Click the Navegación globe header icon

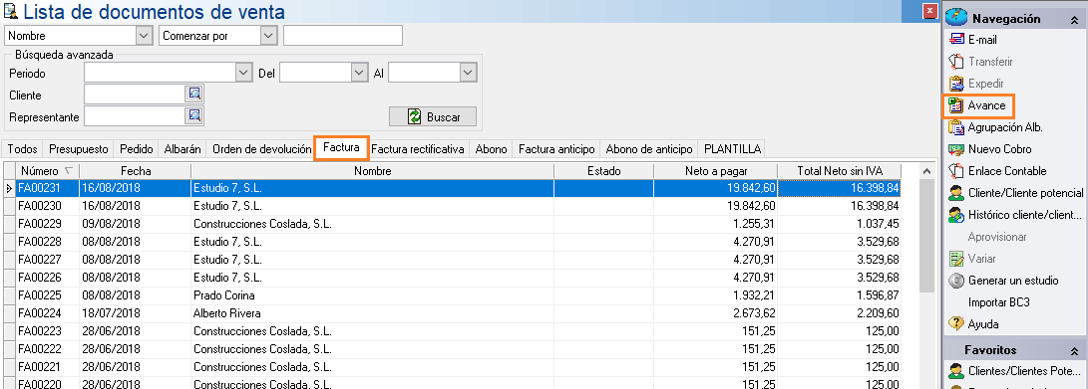(956, 18)
